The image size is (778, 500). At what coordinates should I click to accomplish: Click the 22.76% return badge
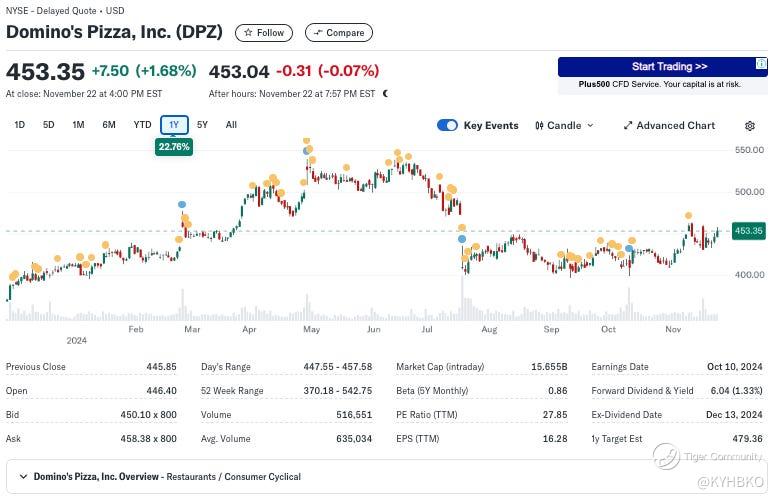(x=174, y=147)
